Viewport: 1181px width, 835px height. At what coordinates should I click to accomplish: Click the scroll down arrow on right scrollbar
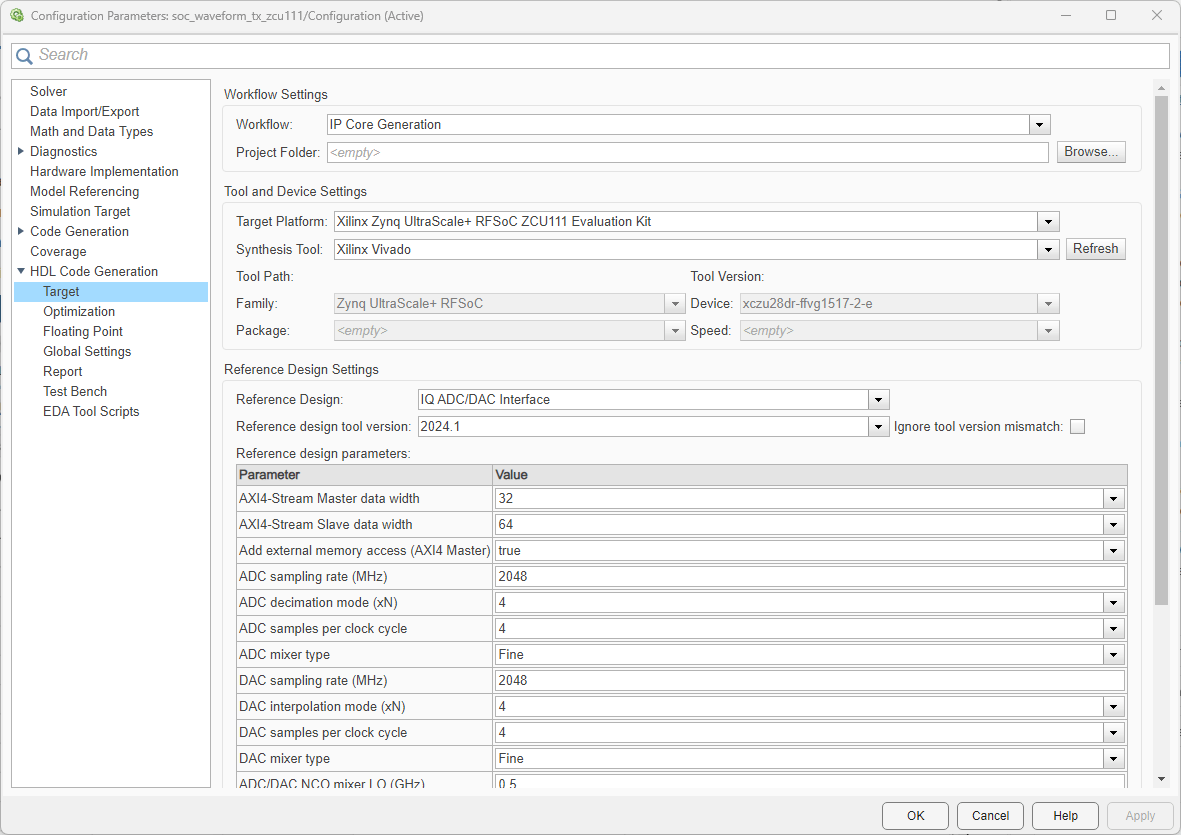(1161, 779)
